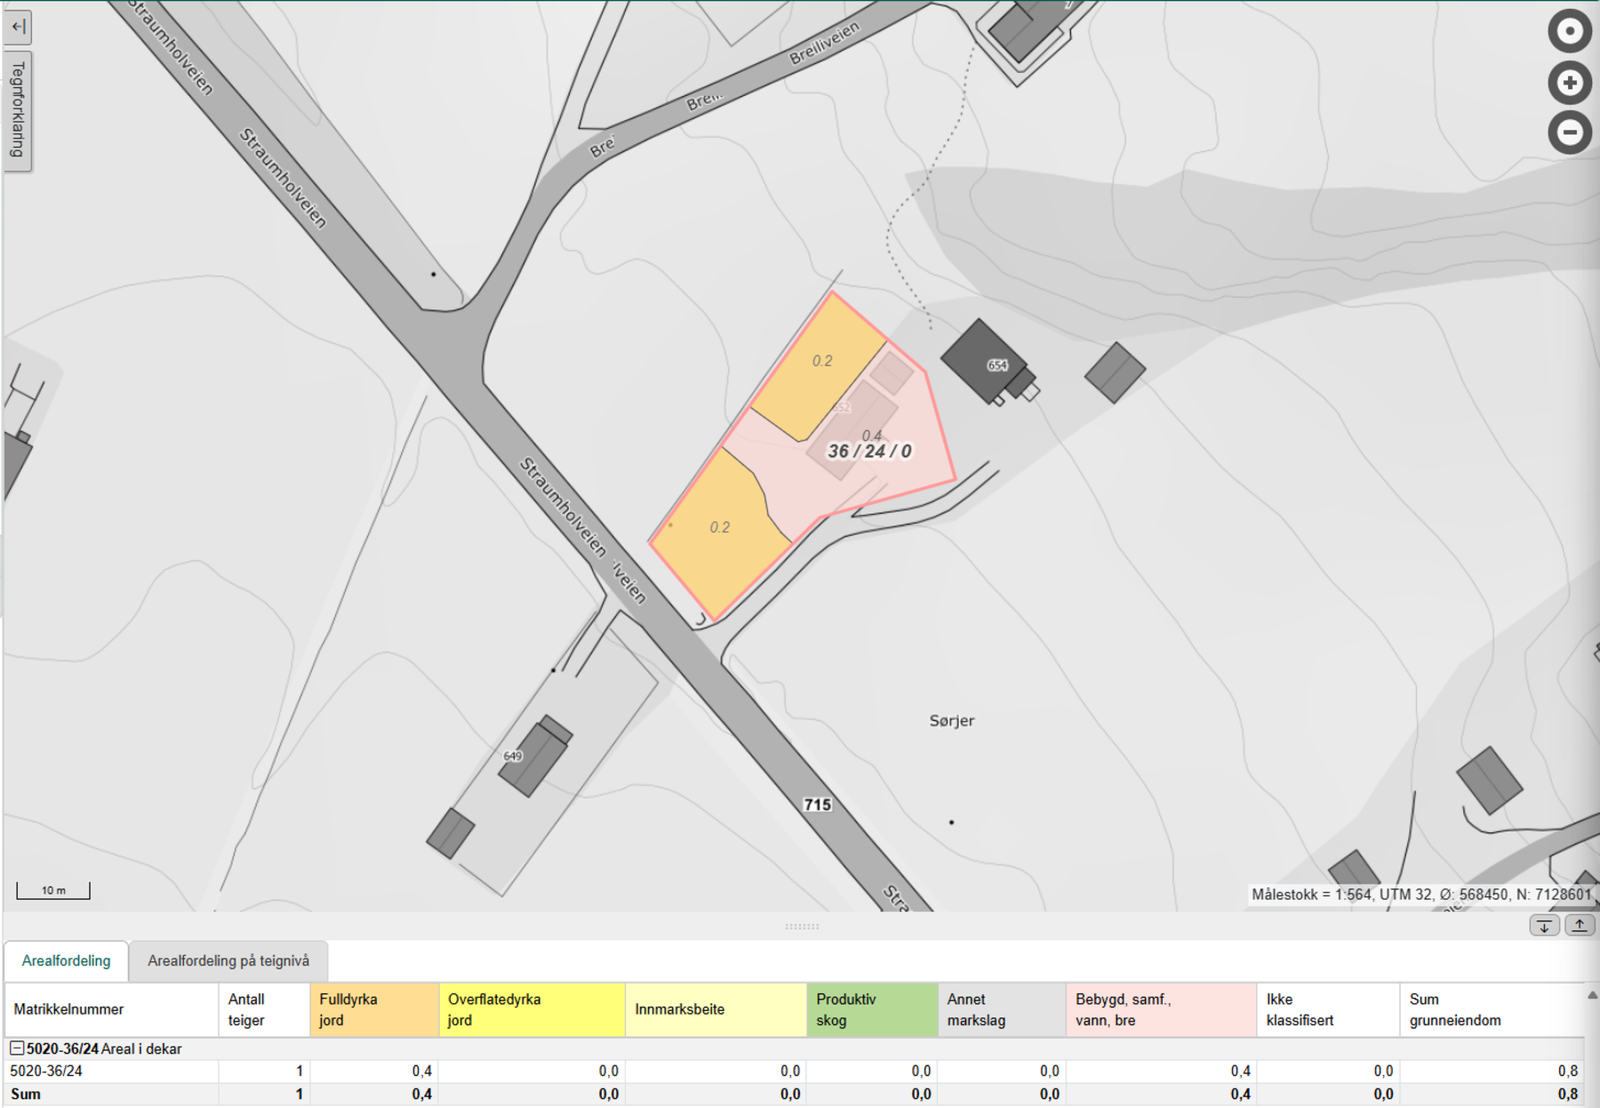Viewport: 1600px width, 1108px height.
Task: Open the Tegnforklaring side panel
Action: pyautogui.click(x=18, y=110)
